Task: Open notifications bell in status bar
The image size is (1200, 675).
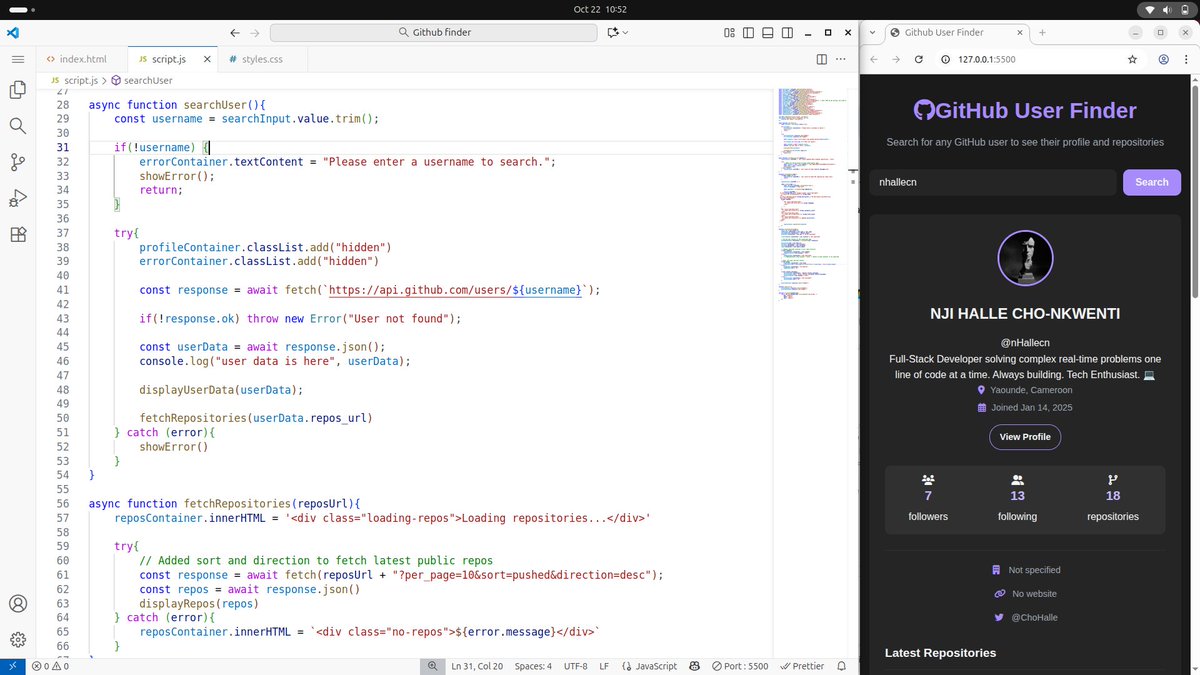Action: click(841, 666)
